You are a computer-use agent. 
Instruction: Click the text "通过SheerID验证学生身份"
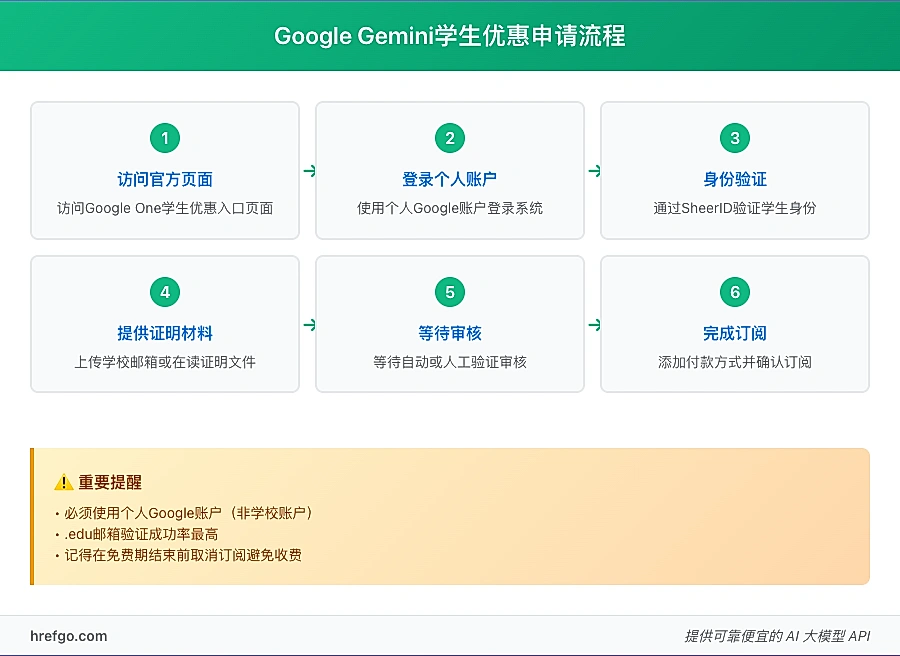tap(735, 208)
